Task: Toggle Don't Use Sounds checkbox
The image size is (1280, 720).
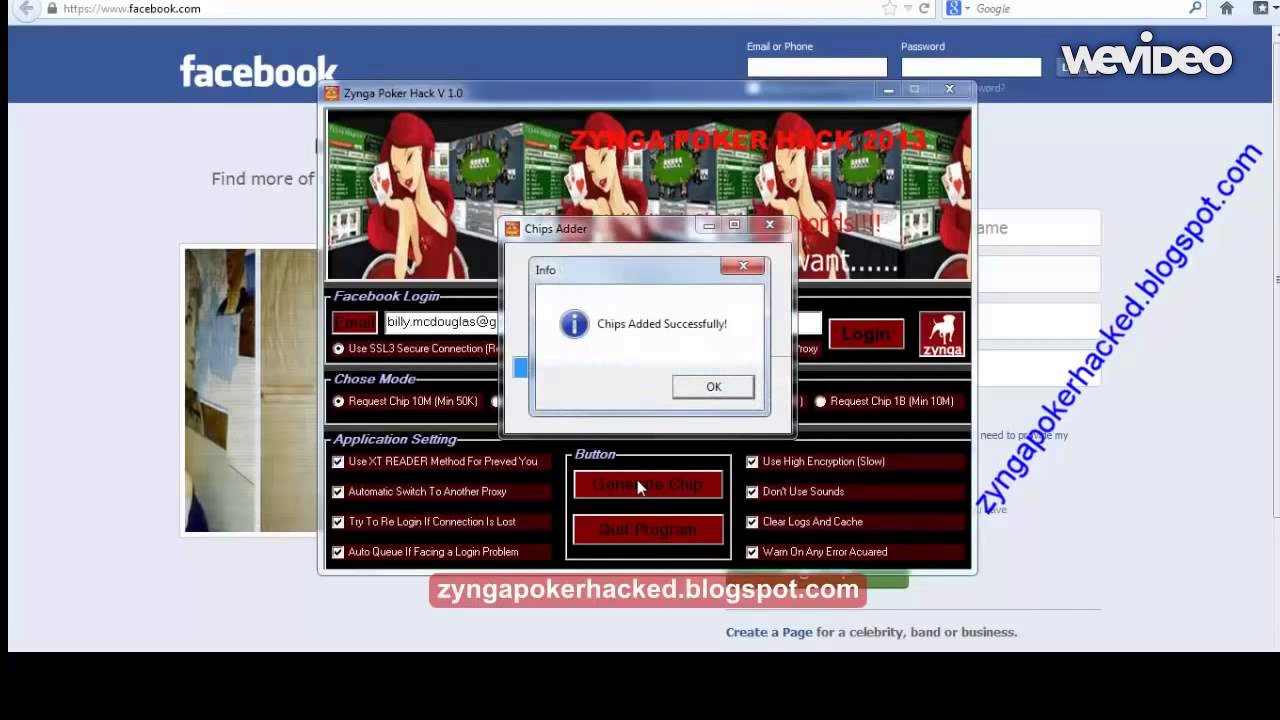Action: [752, 492]
